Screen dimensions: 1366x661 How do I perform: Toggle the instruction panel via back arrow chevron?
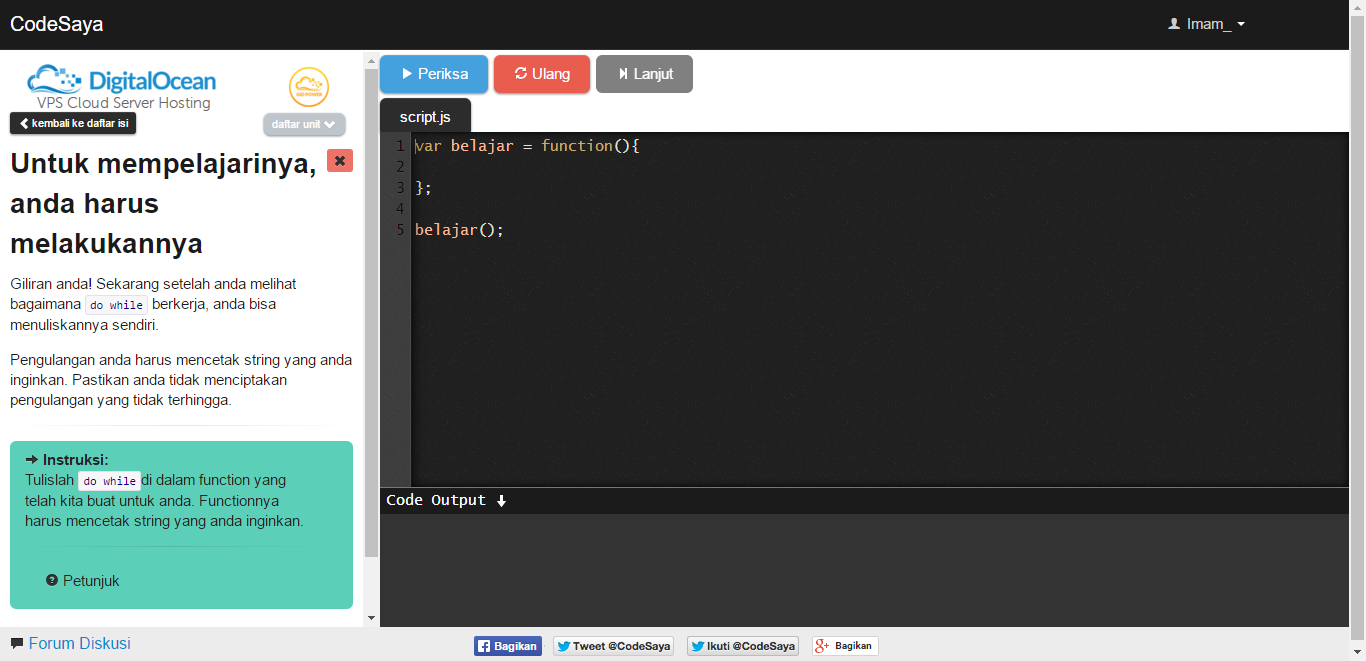pos(23,123)
